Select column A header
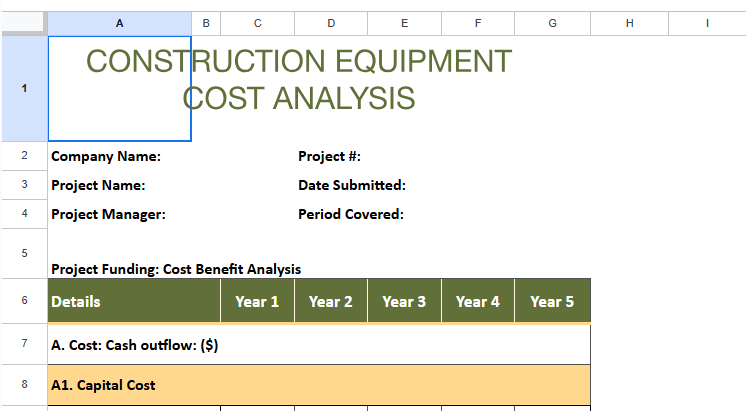 point(119,23)
